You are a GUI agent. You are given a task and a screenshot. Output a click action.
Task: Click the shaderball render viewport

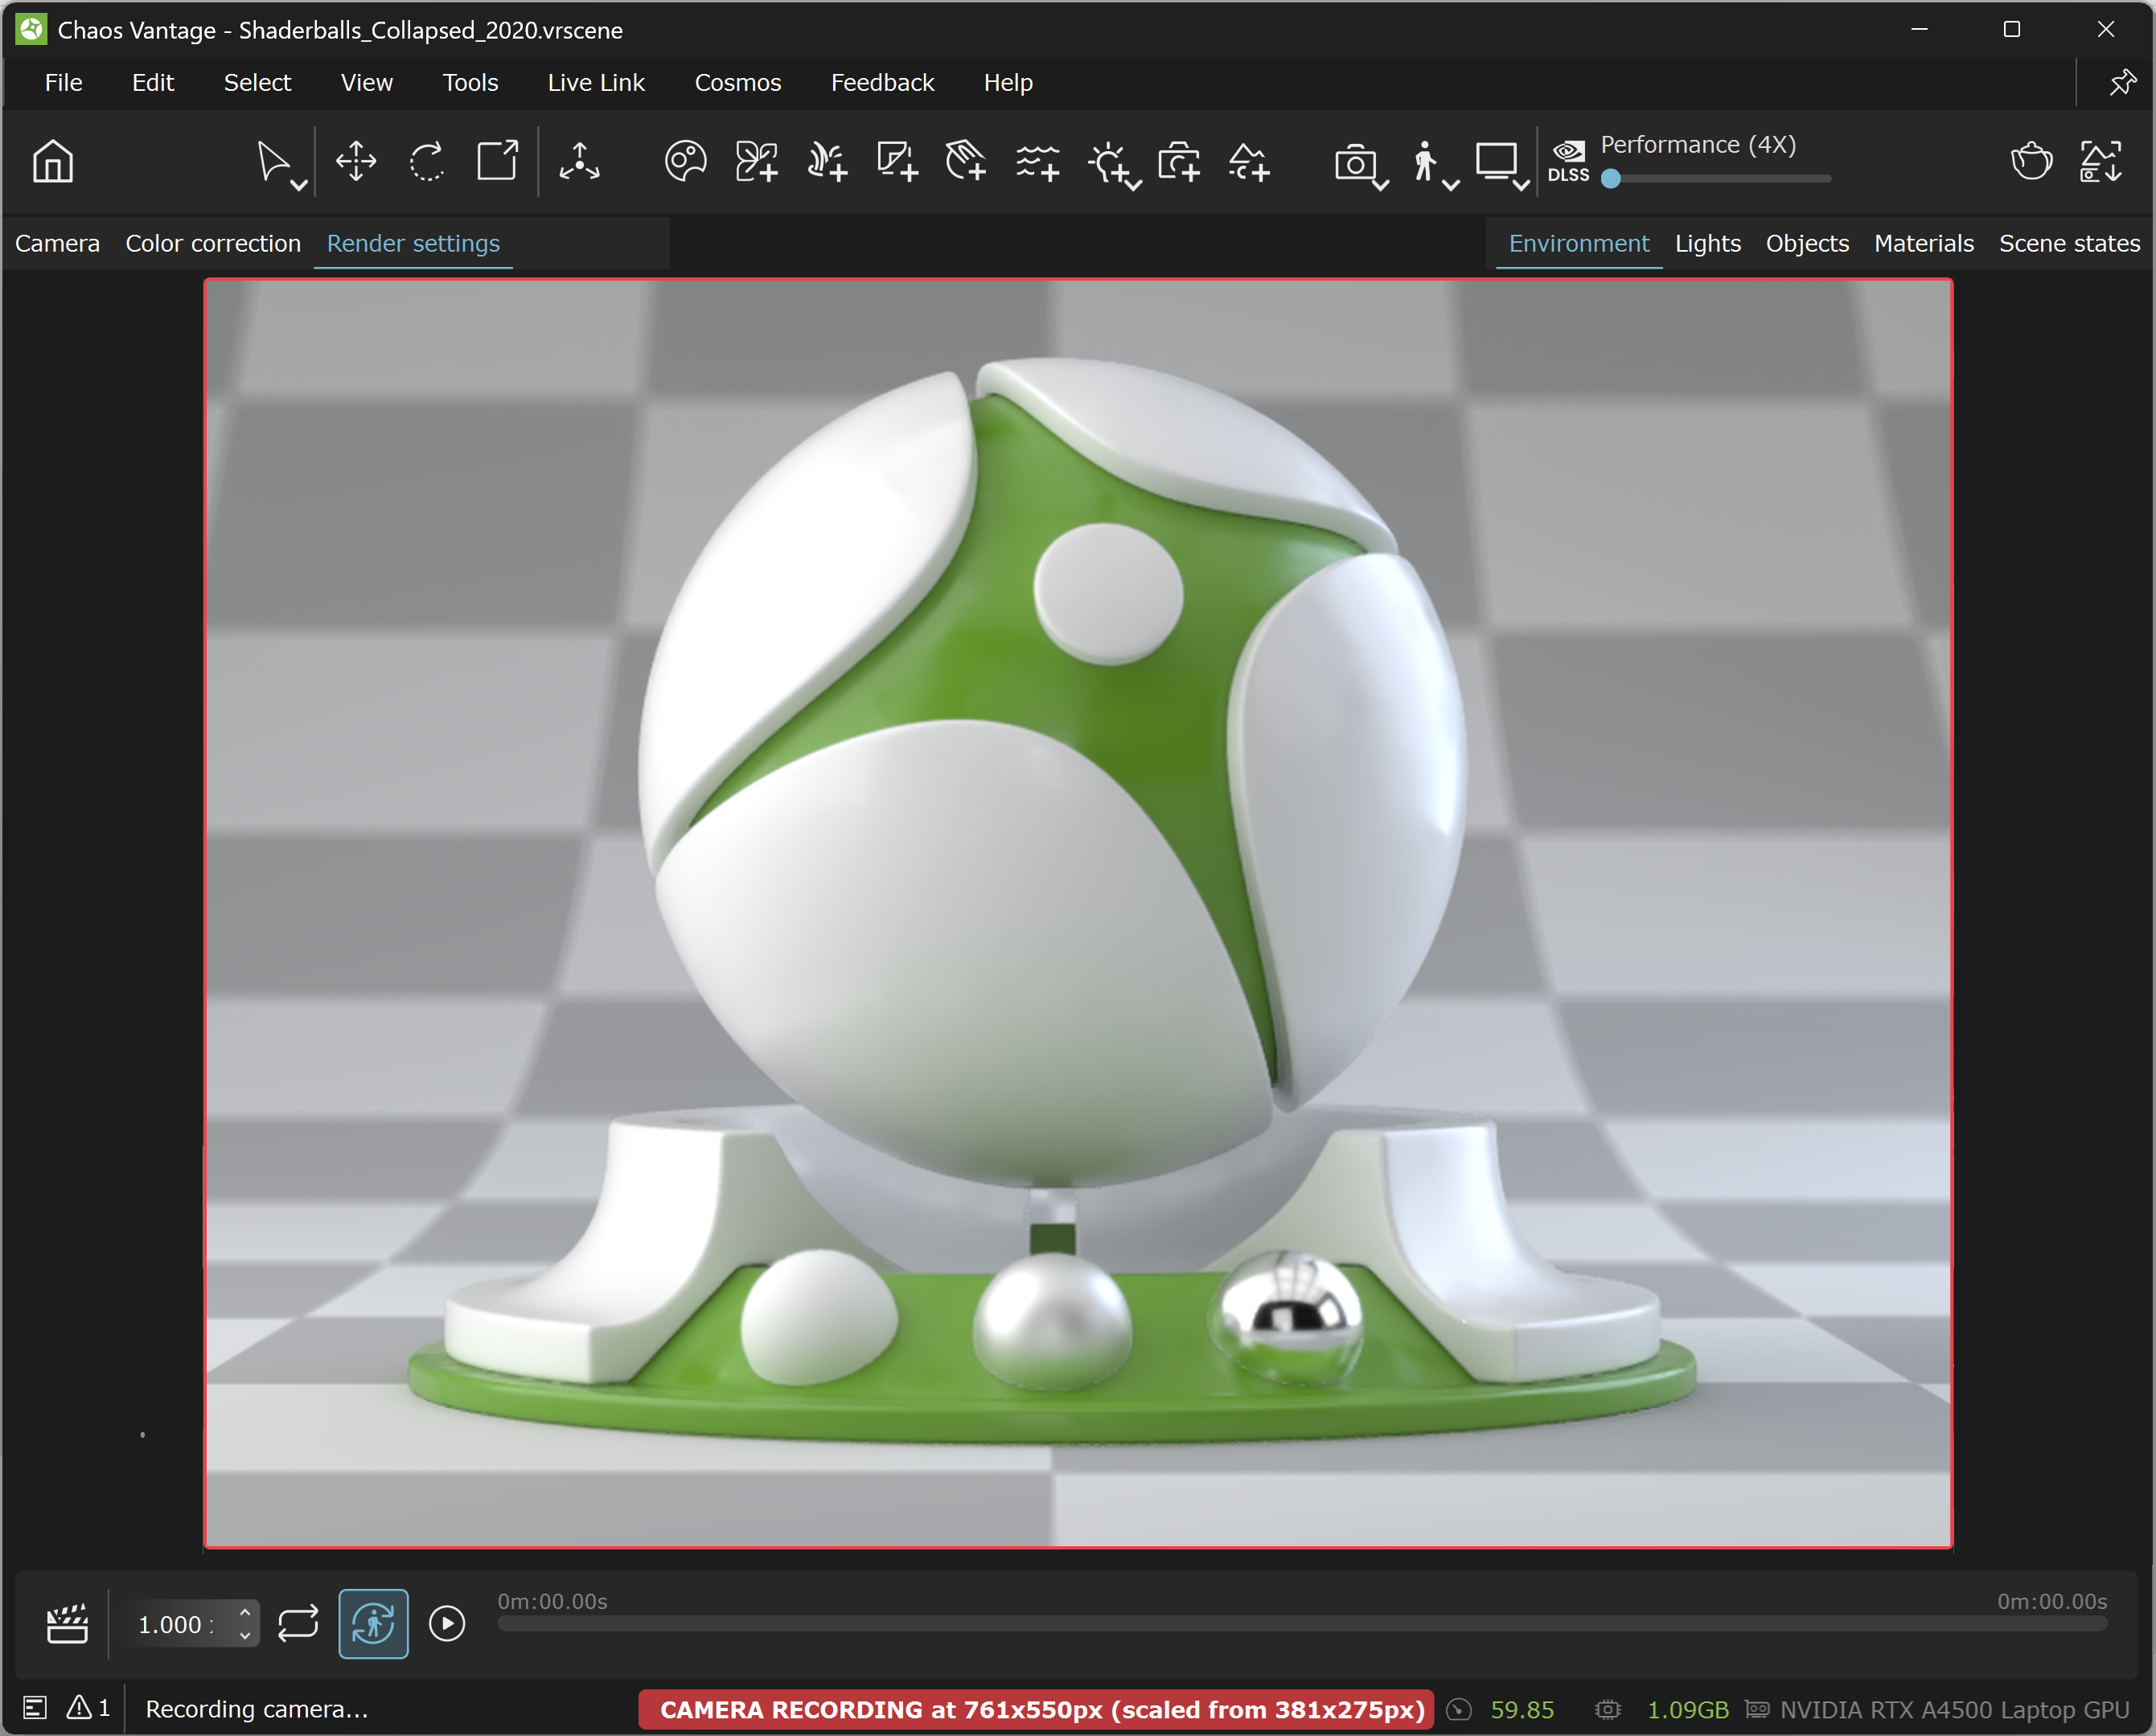(x=1078, y=913)
